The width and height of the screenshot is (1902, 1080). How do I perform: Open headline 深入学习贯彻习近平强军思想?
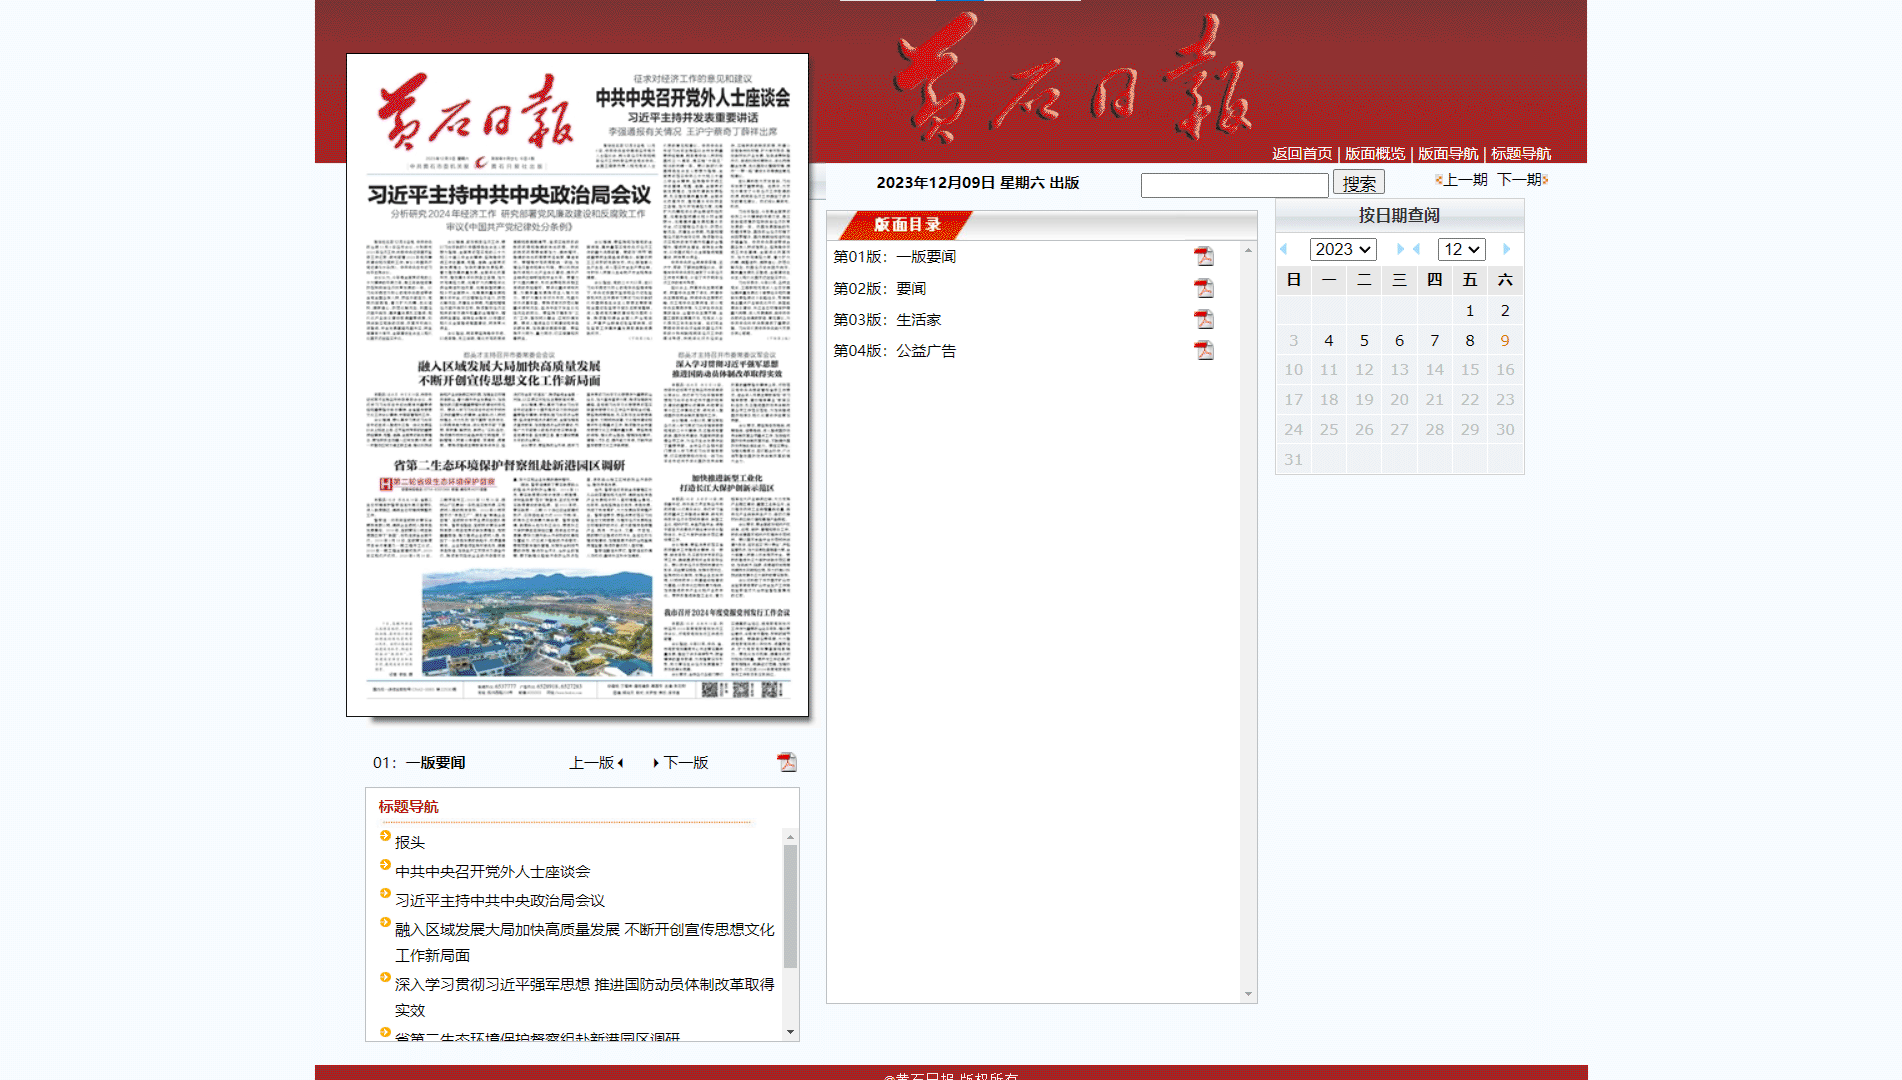click(585, 997)
